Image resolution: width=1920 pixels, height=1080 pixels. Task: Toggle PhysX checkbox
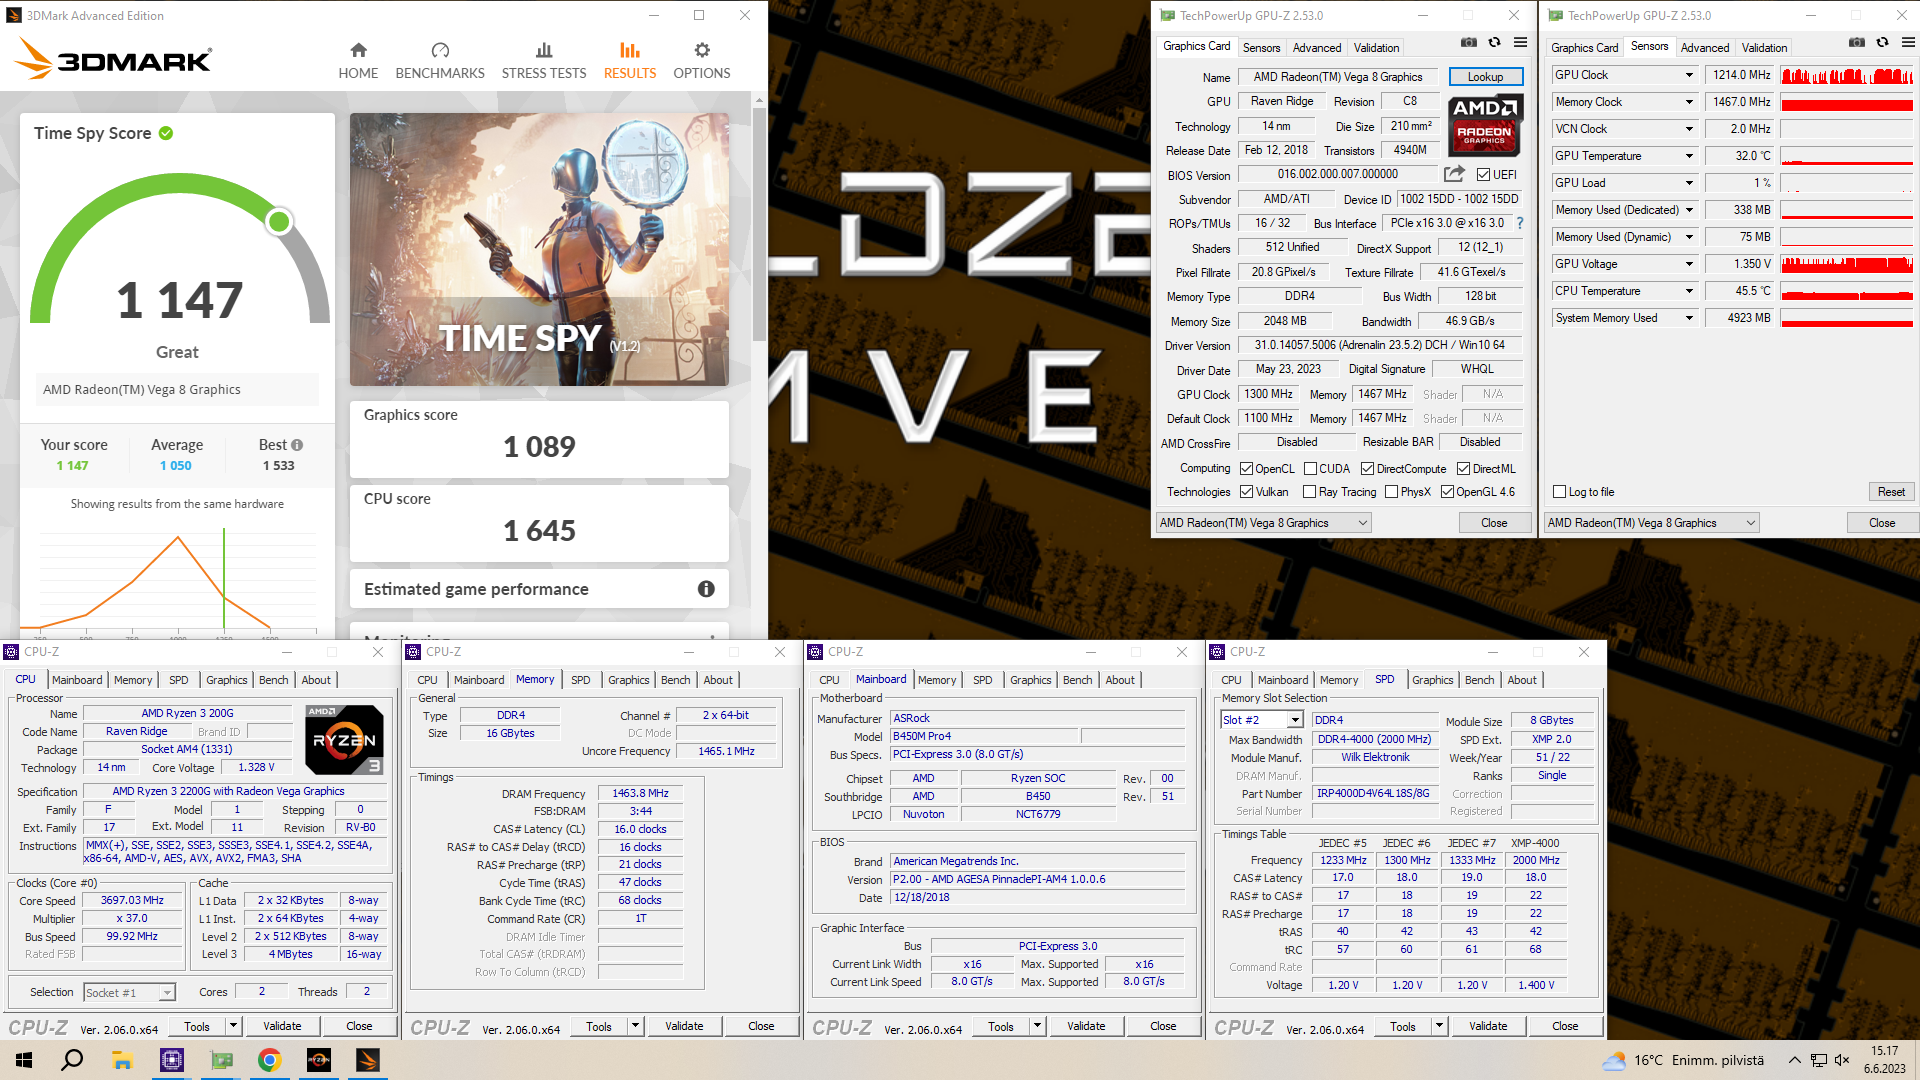(x=1391, y=492)
